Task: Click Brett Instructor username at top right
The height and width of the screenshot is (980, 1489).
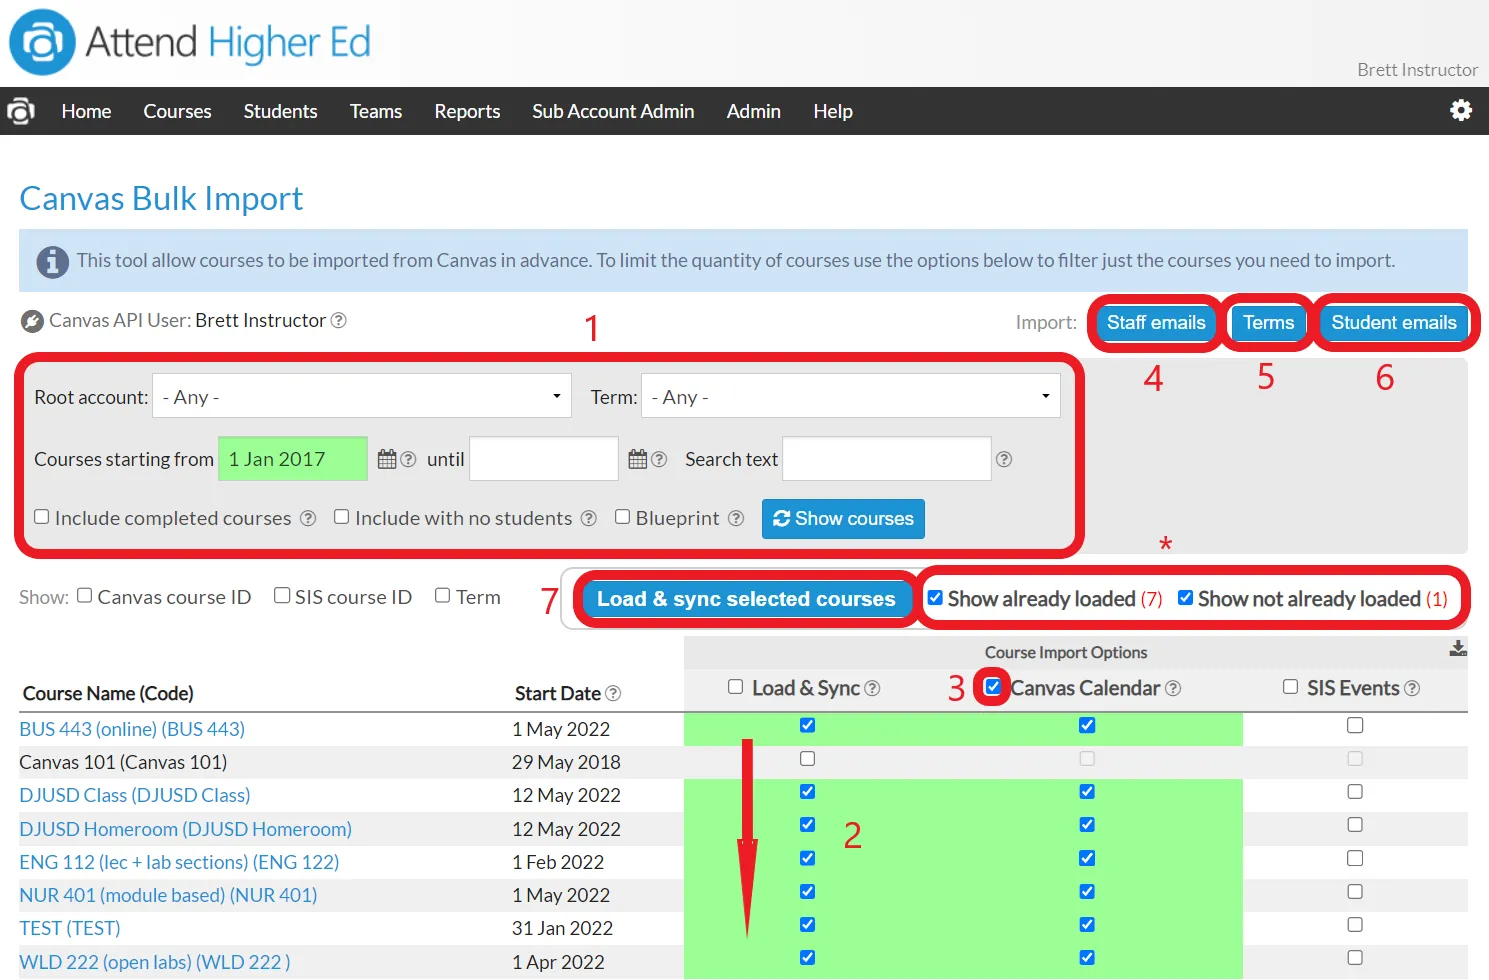Action: pyautogui.click(x=1417, y=70)
